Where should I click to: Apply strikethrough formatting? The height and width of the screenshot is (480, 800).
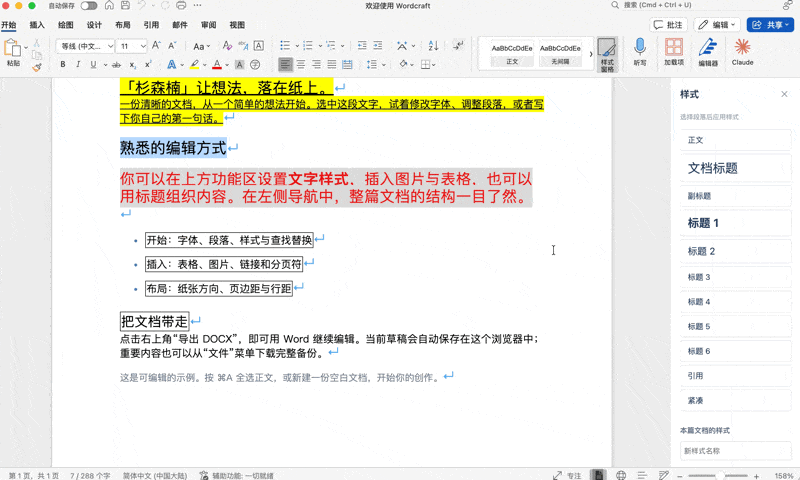pos(116,65)
